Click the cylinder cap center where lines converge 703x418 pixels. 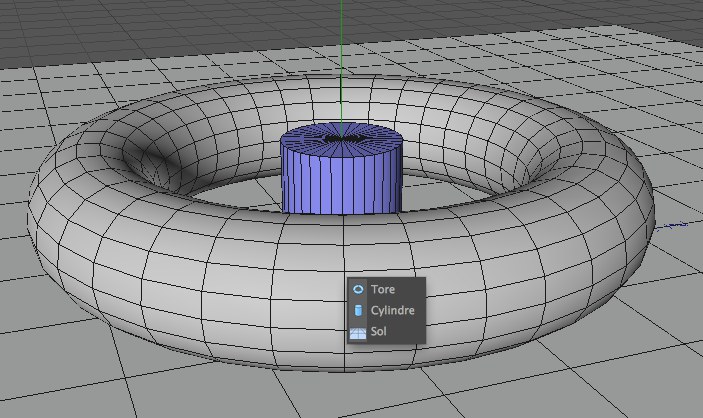coord(341,131)
